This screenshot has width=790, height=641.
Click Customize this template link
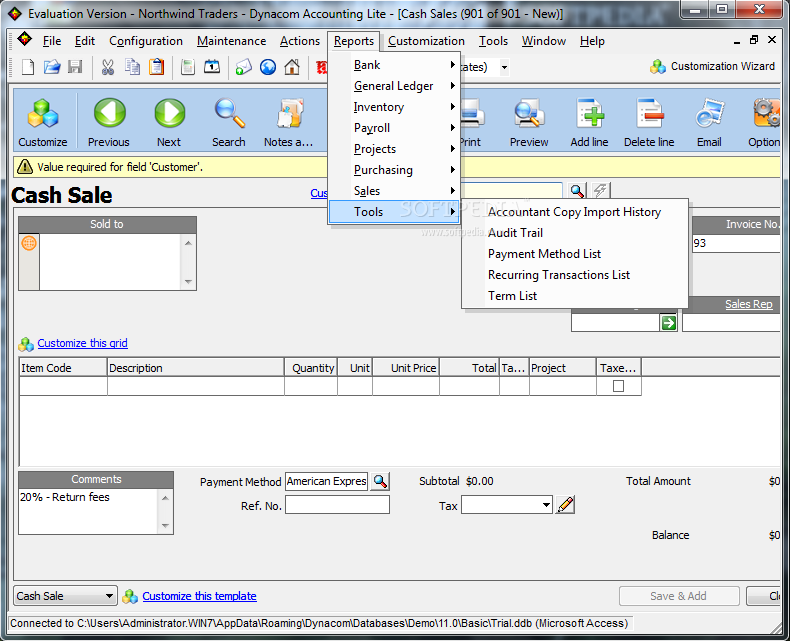[200, 596]
